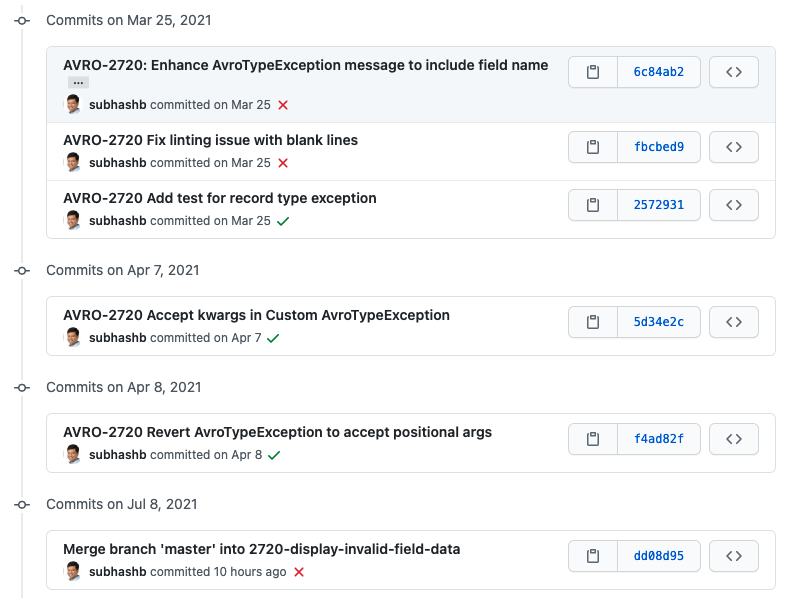Copy full SHA for commit fbcbed9

coord(593,147)
